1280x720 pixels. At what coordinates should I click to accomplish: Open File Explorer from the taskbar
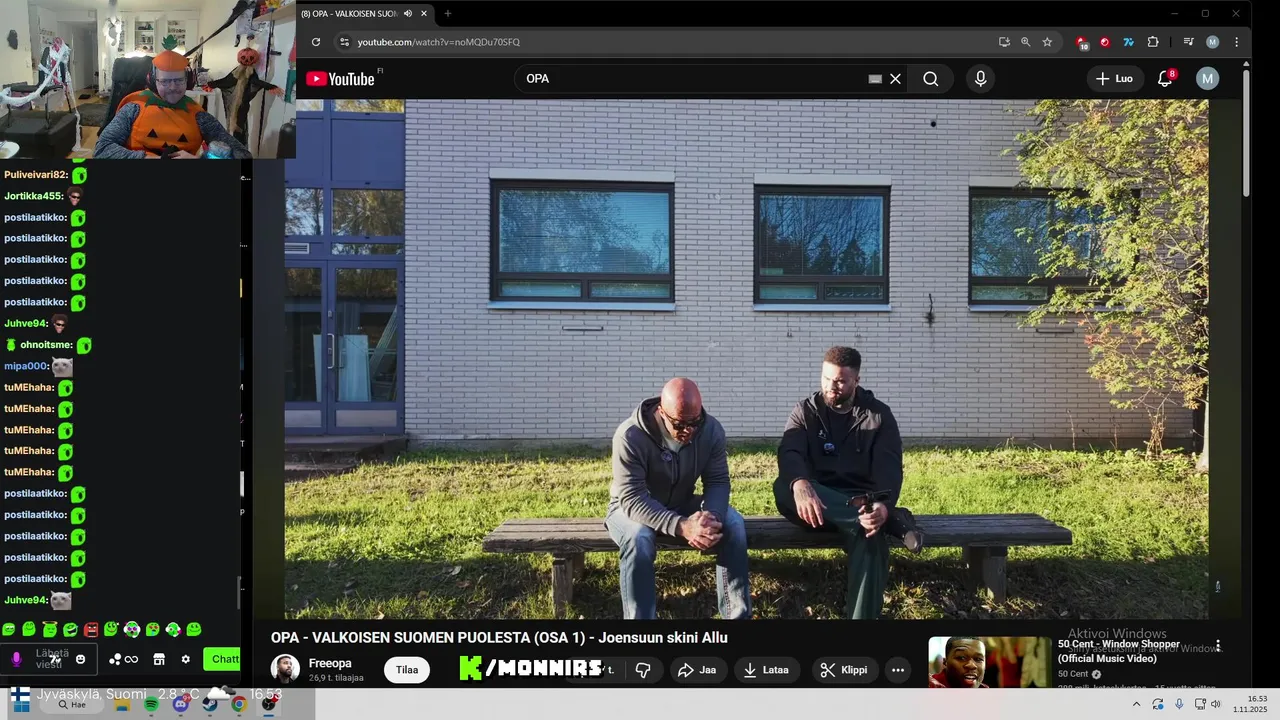click(x=122, y=704)
